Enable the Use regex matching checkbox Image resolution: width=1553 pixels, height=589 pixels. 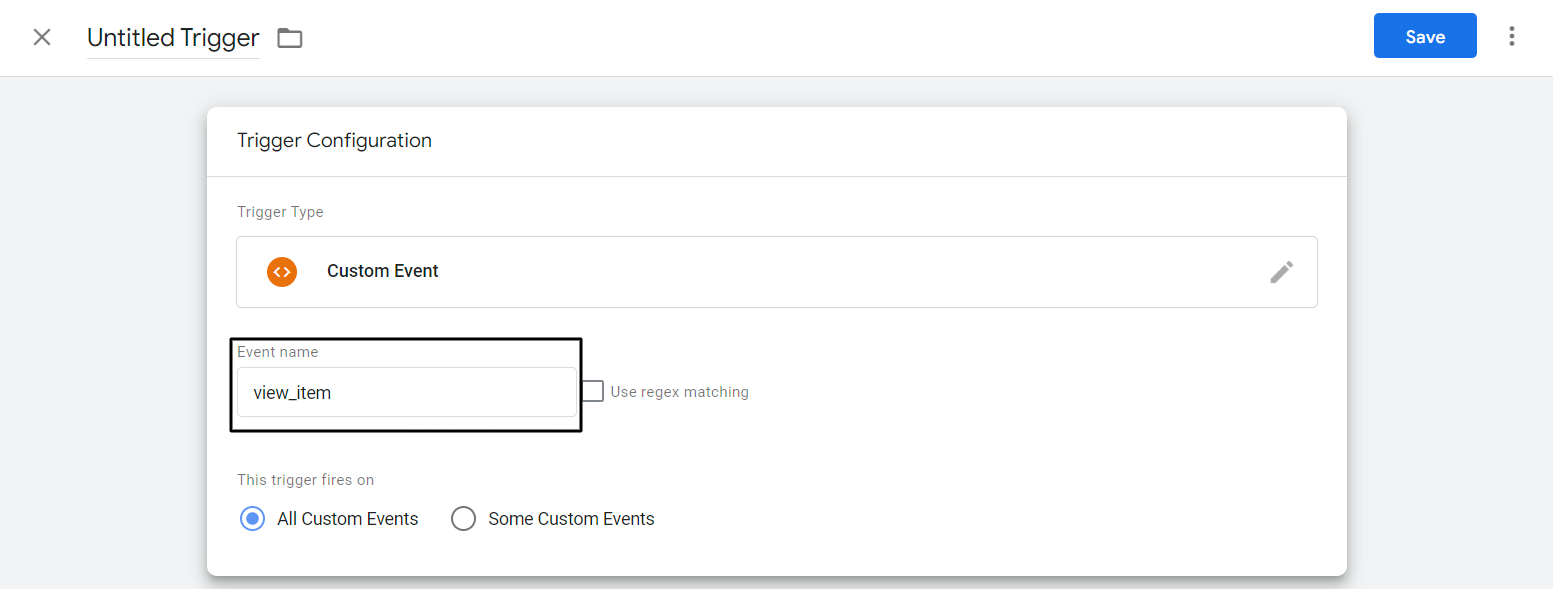[x=592, y=391]
